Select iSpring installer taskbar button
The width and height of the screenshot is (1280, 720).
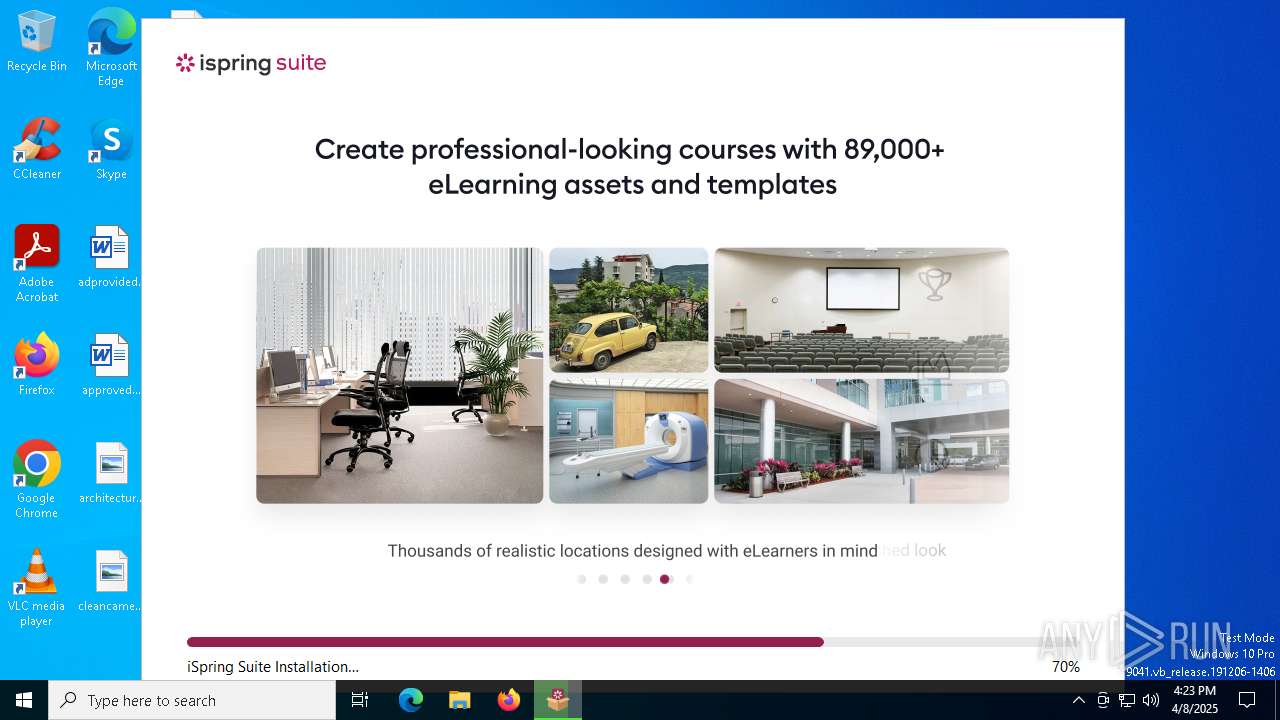click(558, 700)
